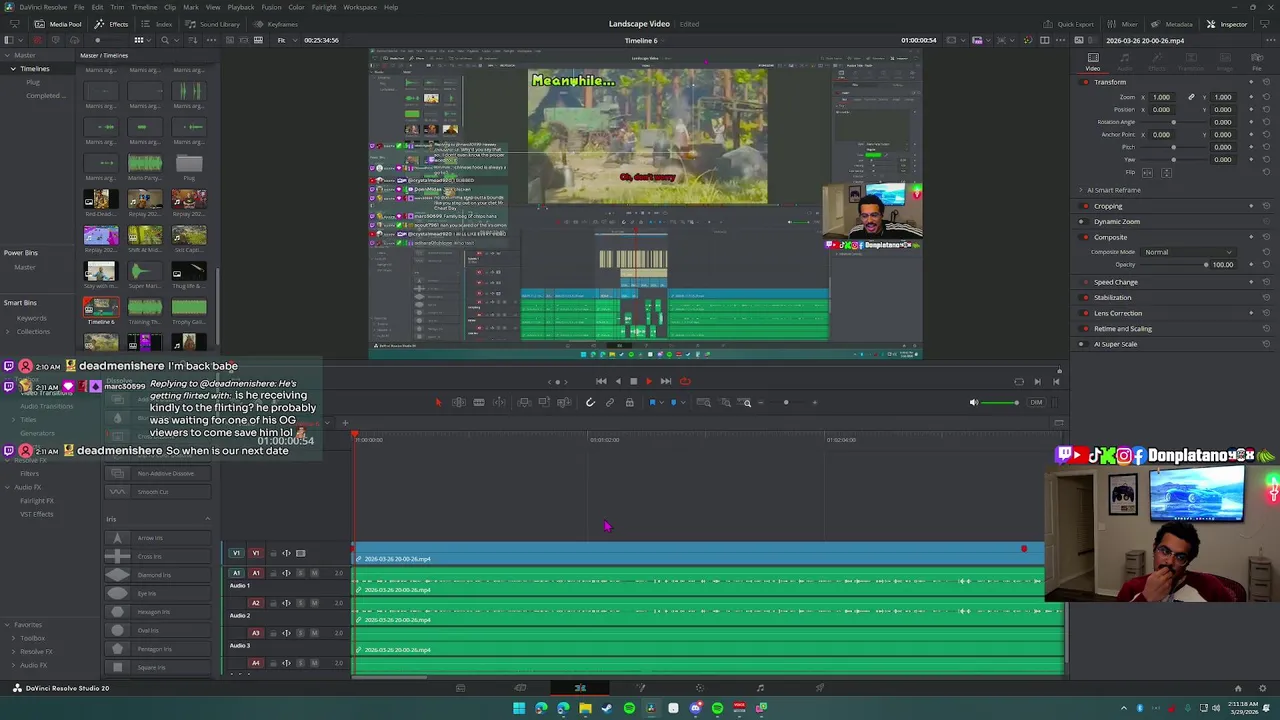Screen dimensions: 1280x720
Task: Open the viewer Fit zoom dropdown
Action: 287,40
